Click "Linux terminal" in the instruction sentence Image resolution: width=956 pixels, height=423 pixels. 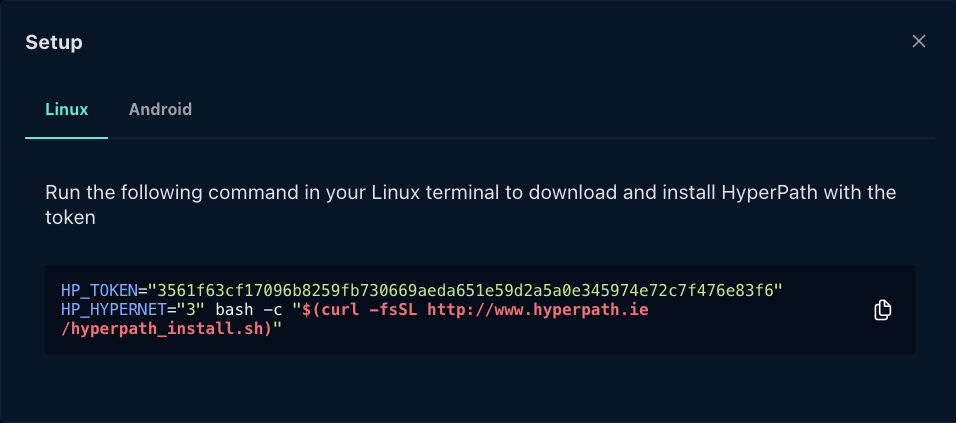click(415, 193)
